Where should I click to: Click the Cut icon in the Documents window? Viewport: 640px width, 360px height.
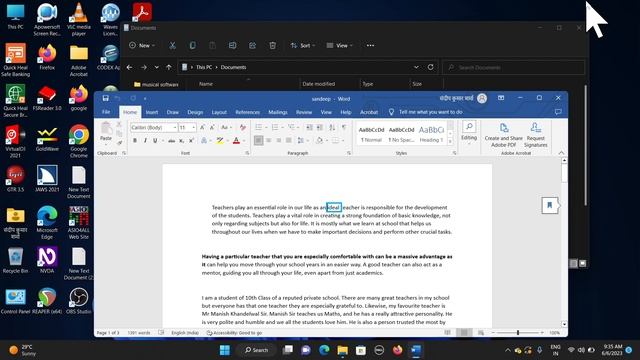pos(173,46)
